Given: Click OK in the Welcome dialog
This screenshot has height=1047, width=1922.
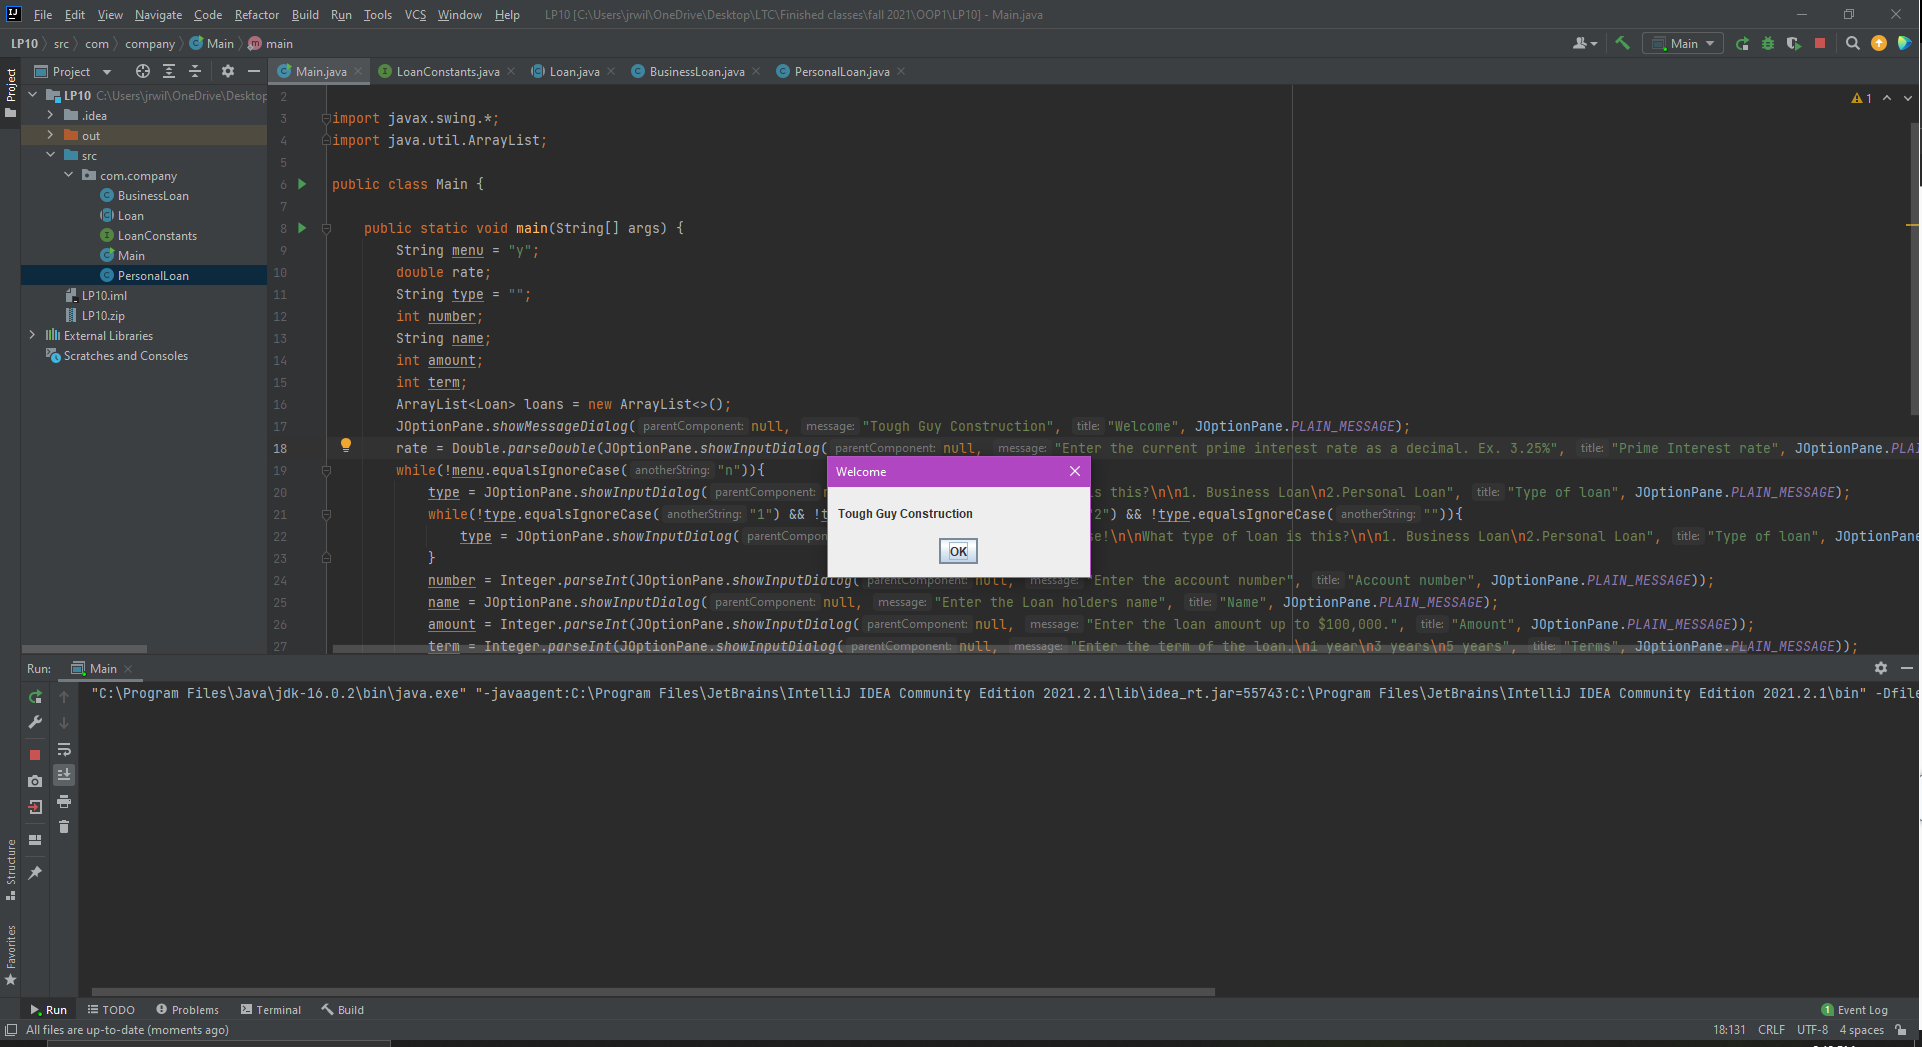Looking at the screenshot, I should [x=958, y=551].
